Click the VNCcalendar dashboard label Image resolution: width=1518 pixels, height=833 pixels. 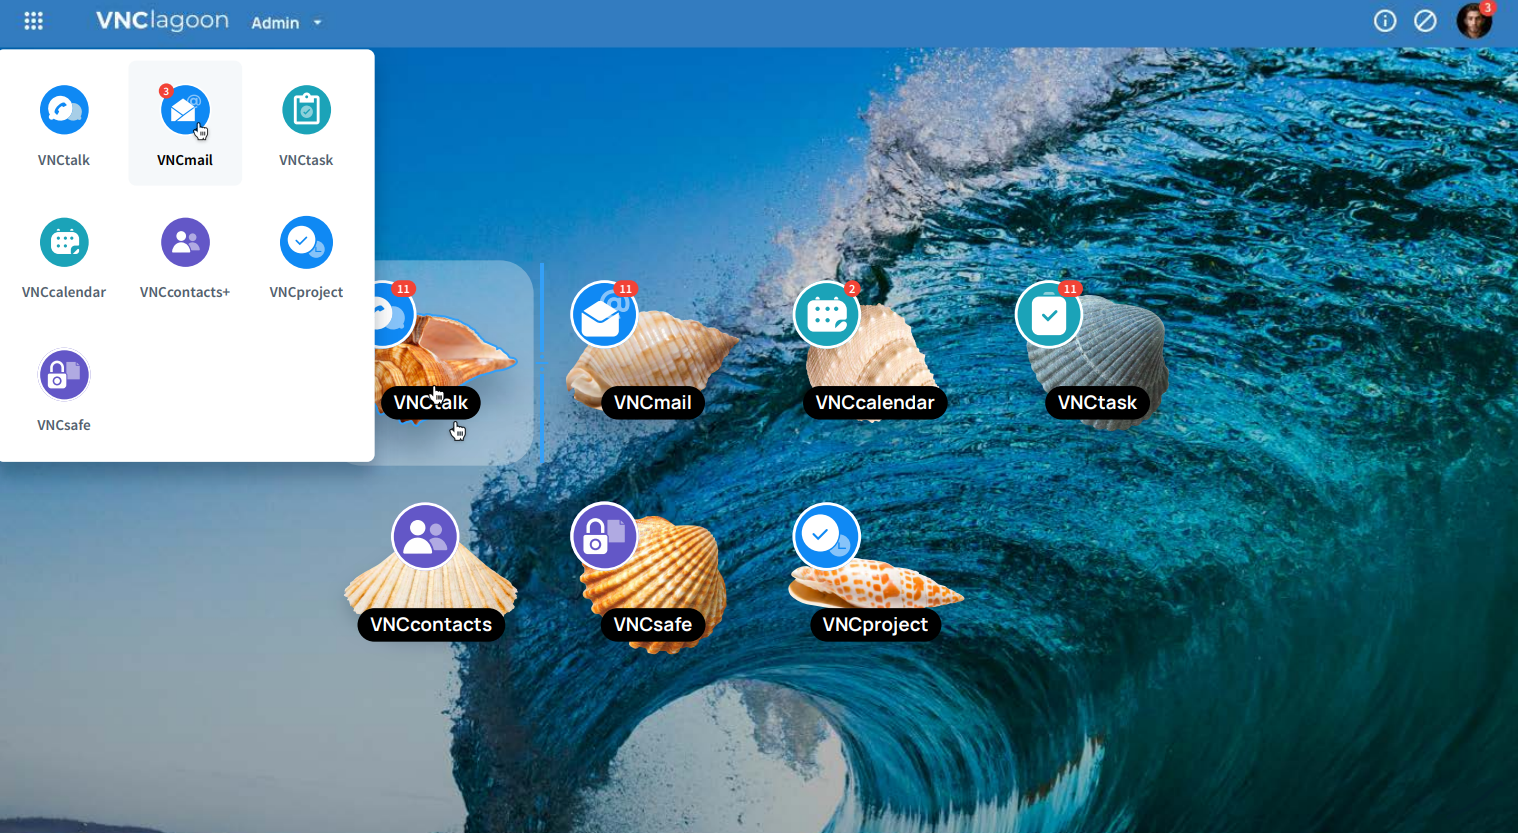[x=875, y=403]
